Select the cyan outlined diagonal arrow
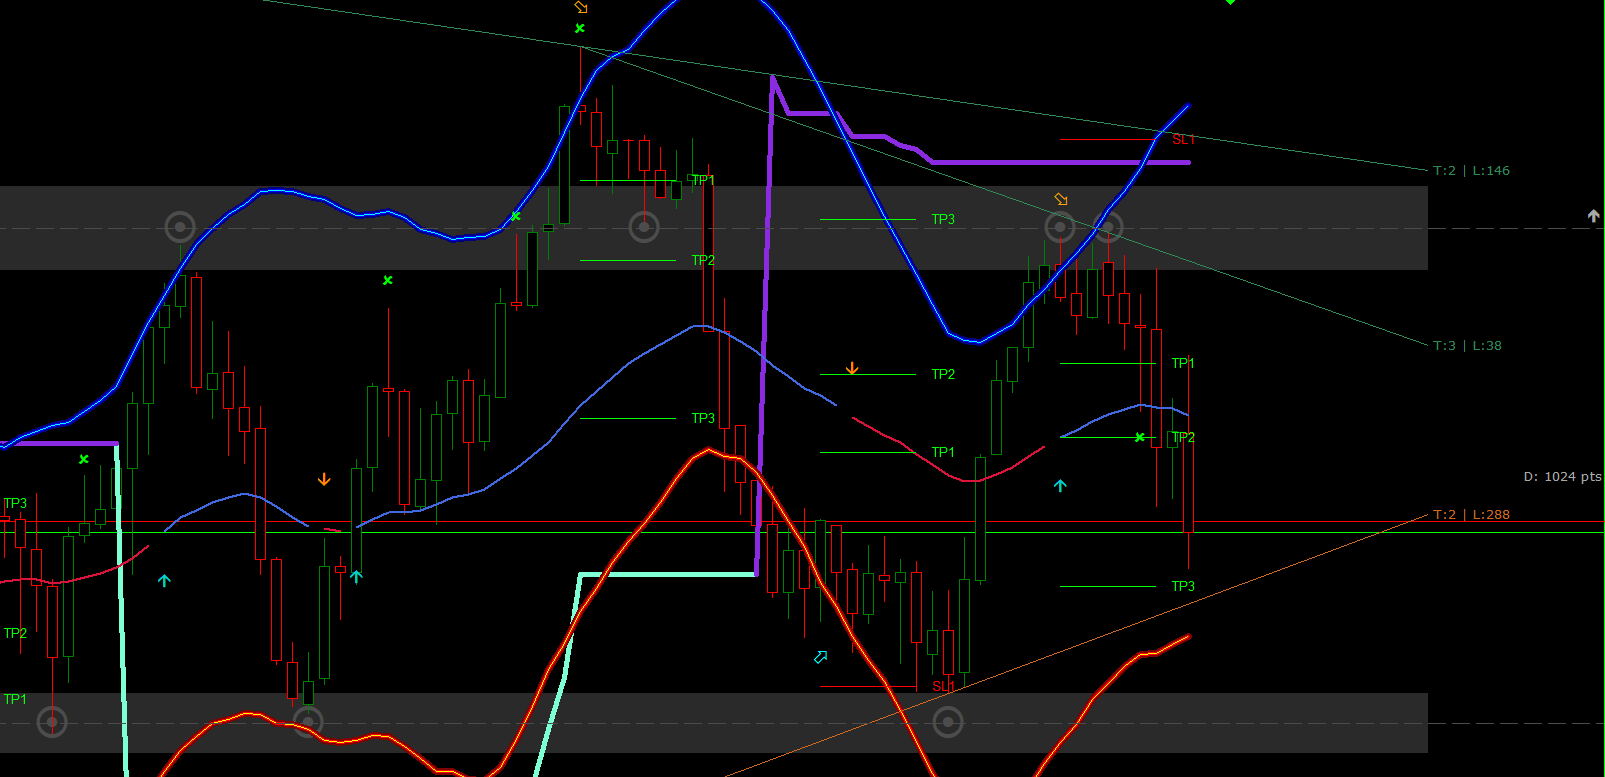Screen dimensions: 1605x777 point(821,657)
